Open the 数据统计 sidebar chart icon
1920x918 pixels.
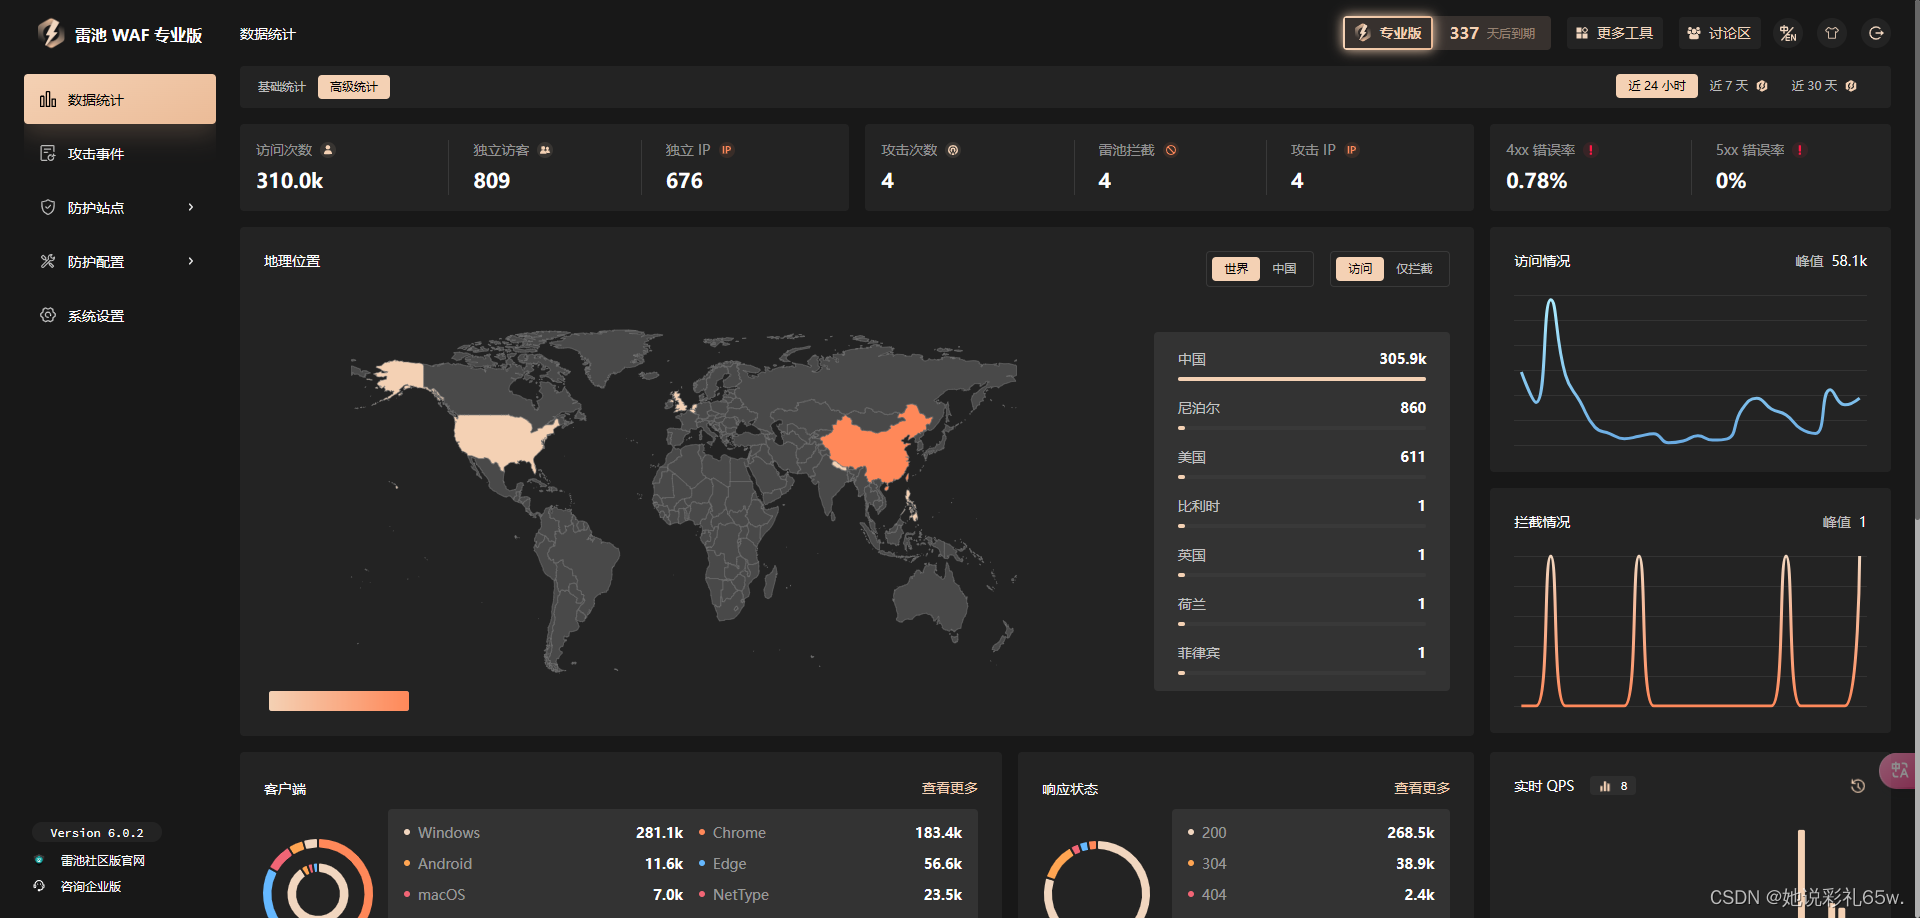[47, 99]
